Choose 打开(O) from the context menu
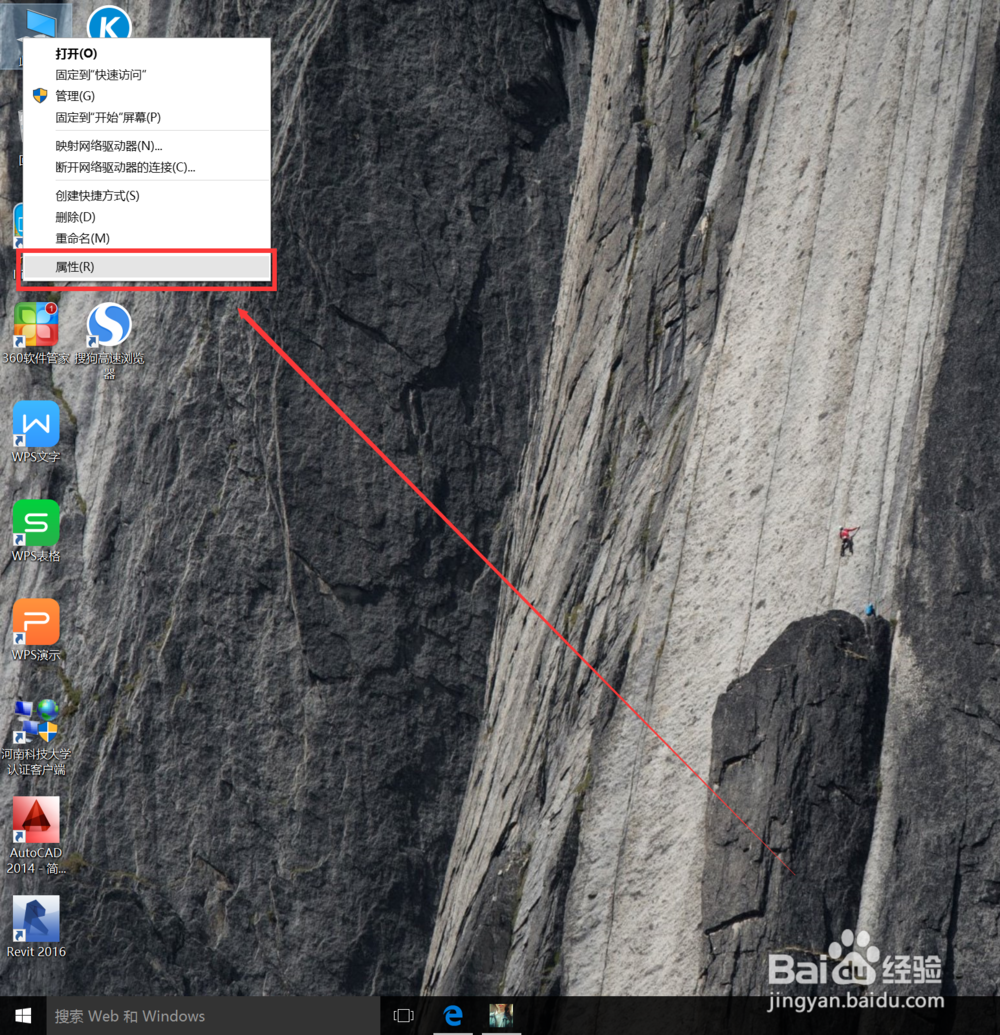The image size is (1000, 1035). coord(147,53)
